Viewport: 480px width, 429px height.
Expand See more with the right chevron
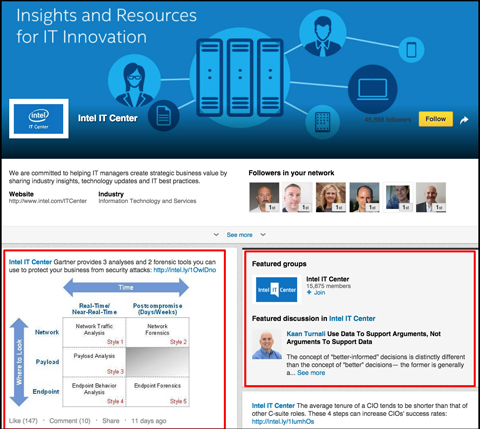point(263,235)
